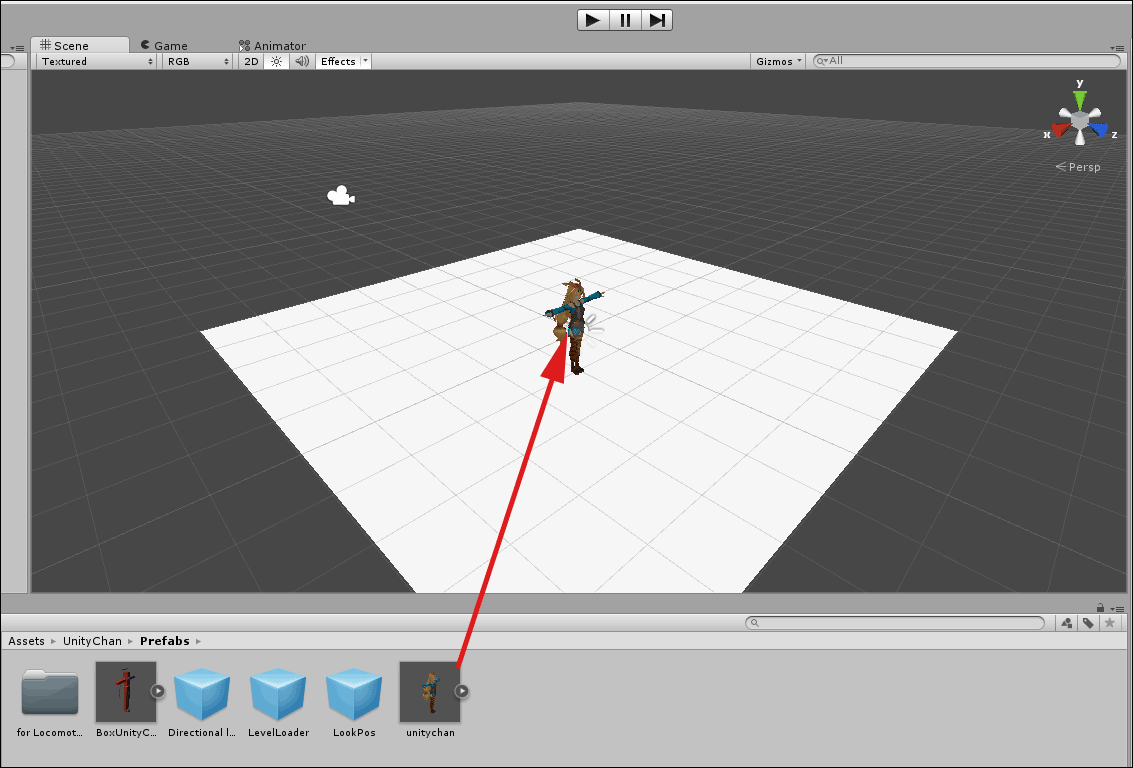Toggle 2D view mode
The image size is (1133, 768).
click(251, 61)
